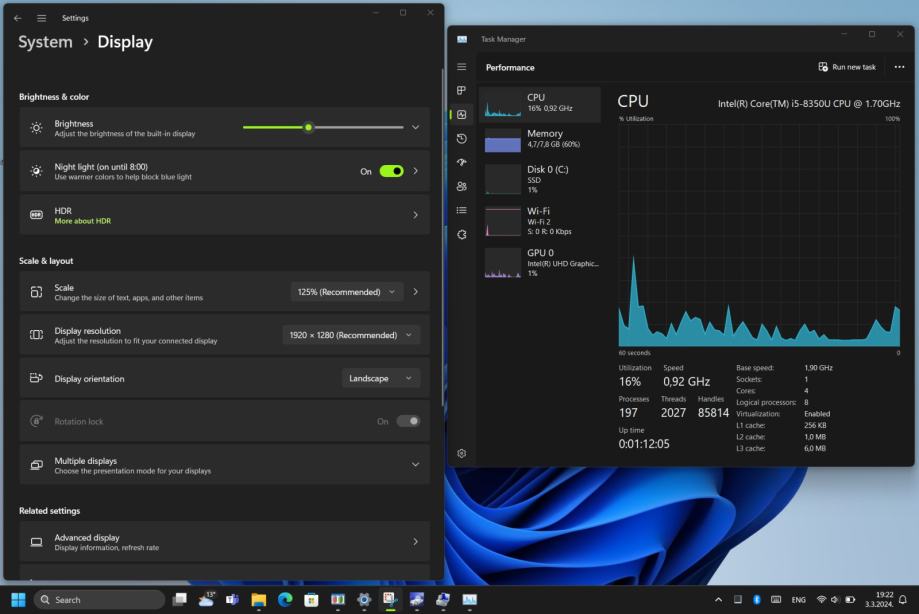The image size is (919, 614).
Task: Open the Users page icon in Task Manager
Action: pyautogui.click(x=462, y=186)
